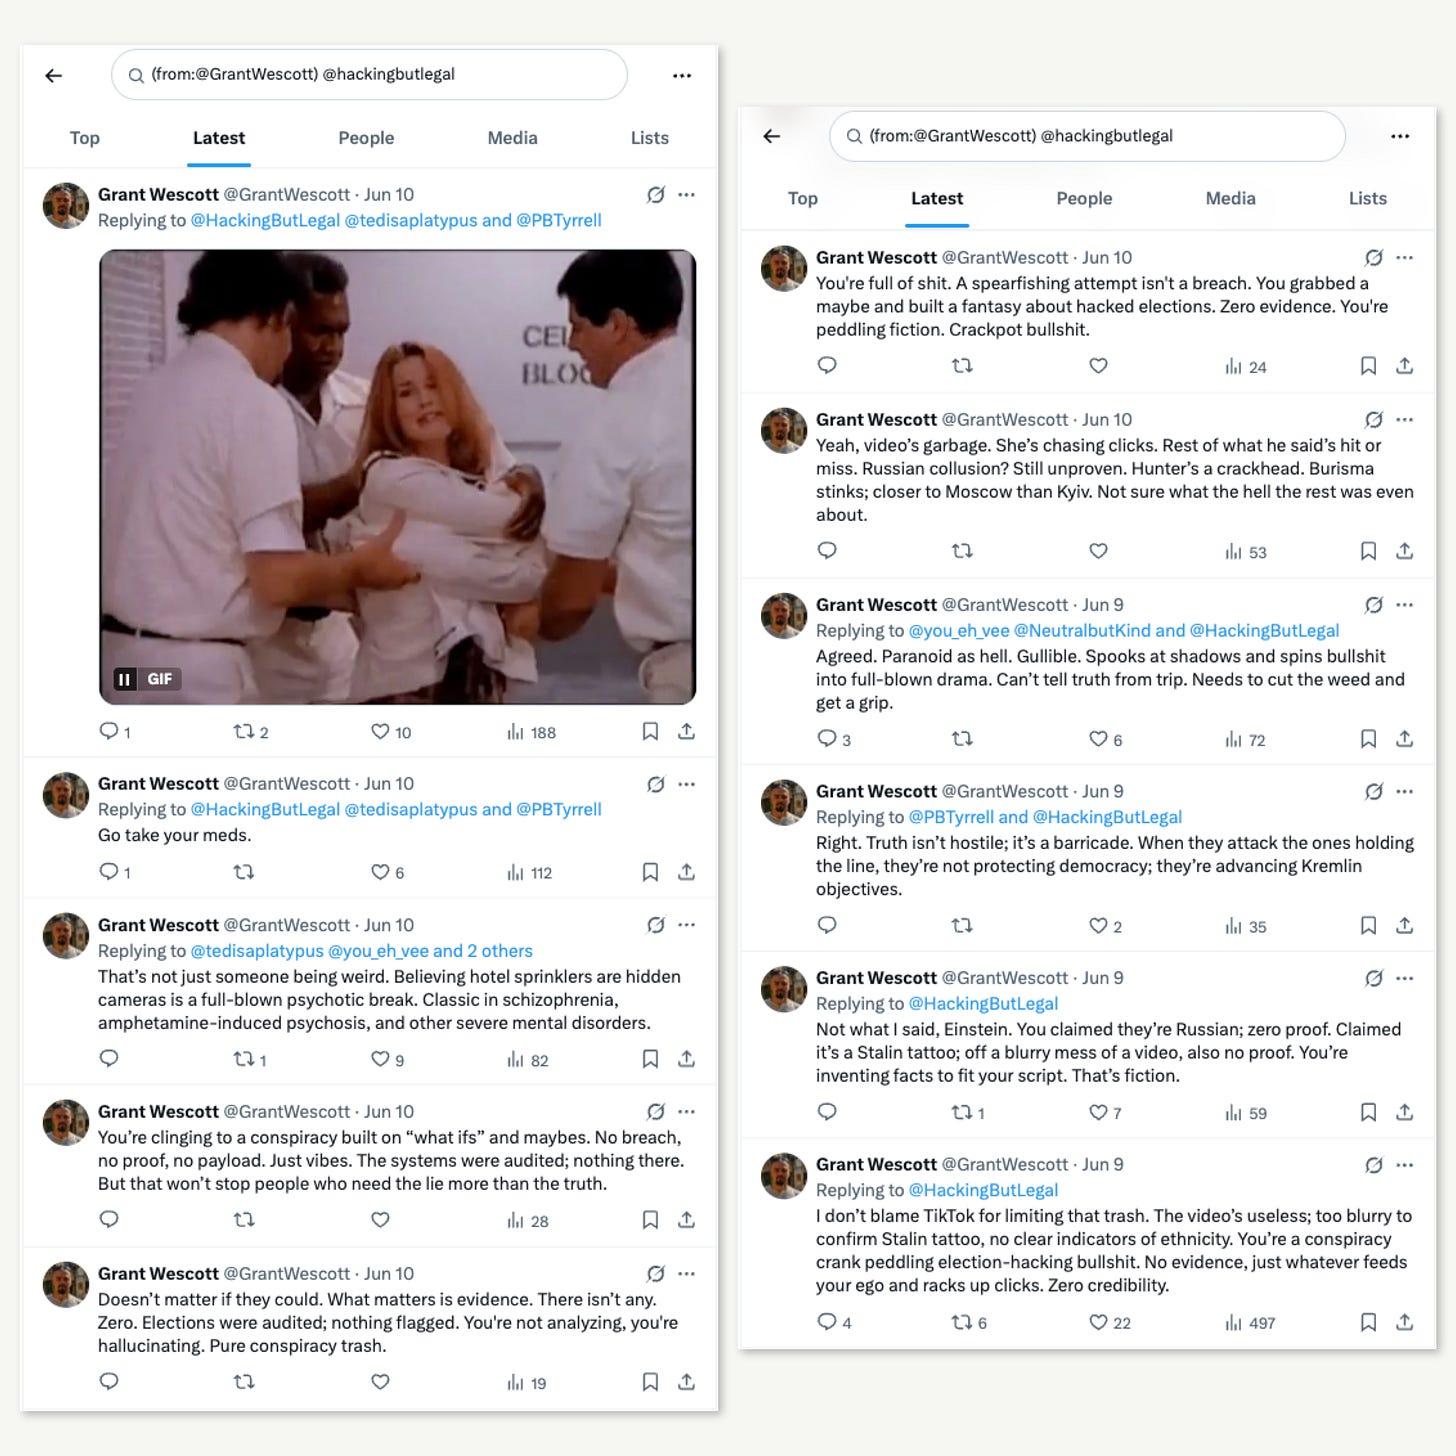This screenshot has width=1456, height=1456.
Task: Open more options beside right search bar
Action: (x=1400, y=136)
